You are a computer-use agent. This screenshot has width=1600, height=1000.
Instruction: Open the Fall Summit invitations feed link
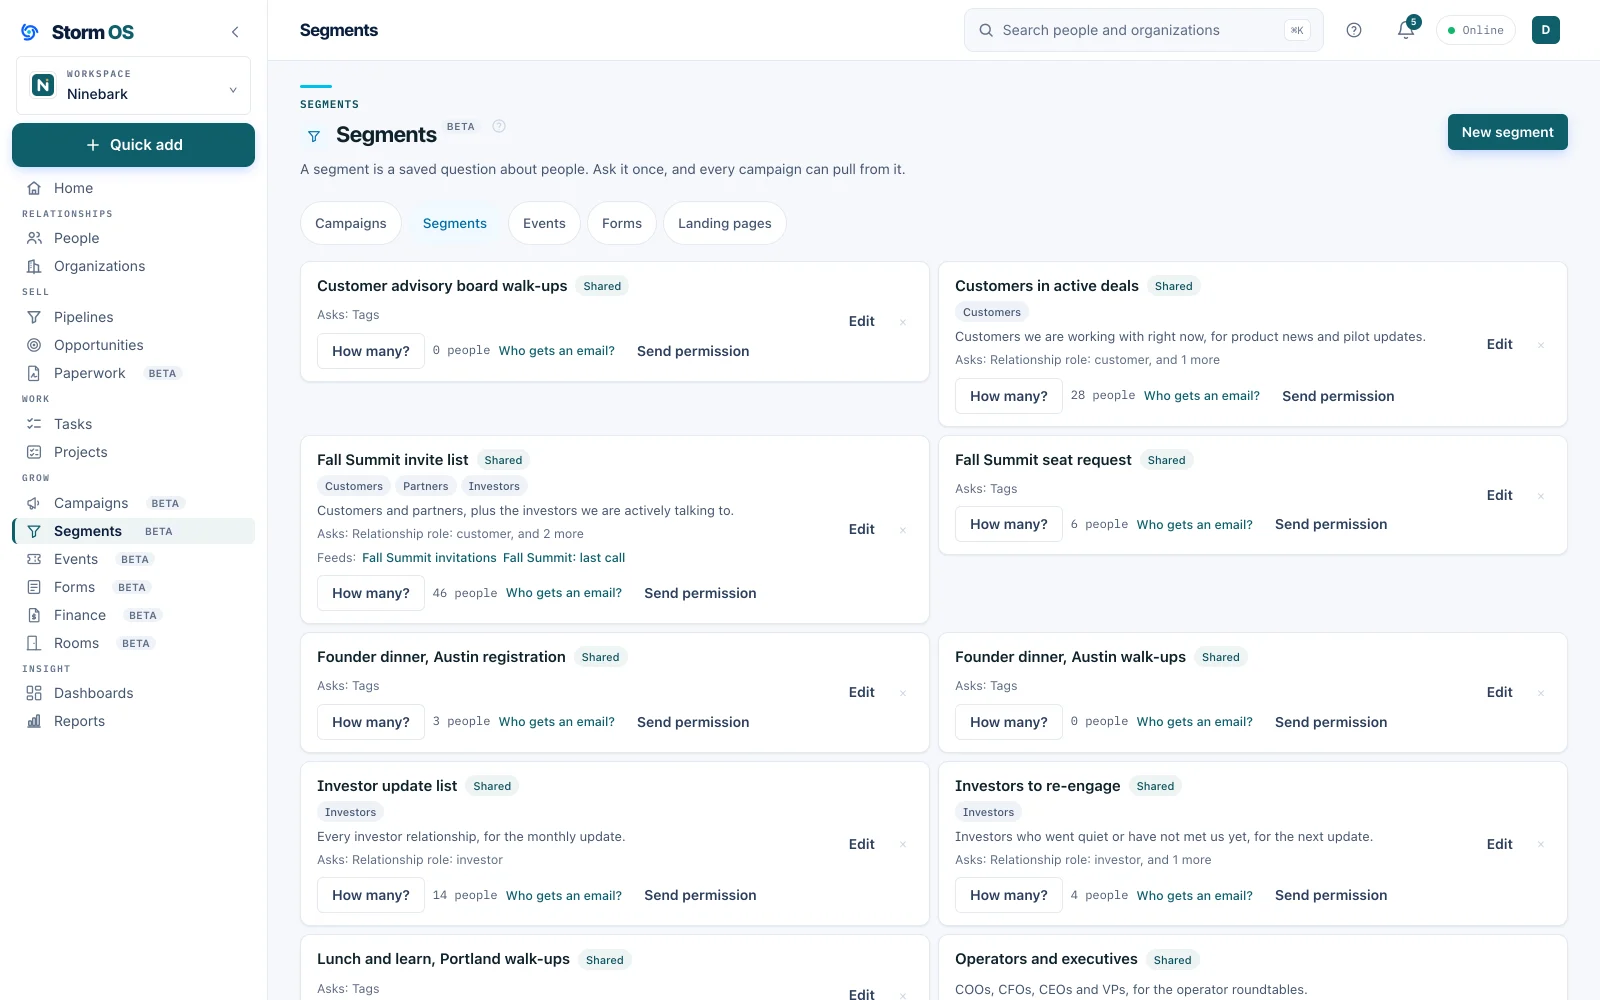429,558
